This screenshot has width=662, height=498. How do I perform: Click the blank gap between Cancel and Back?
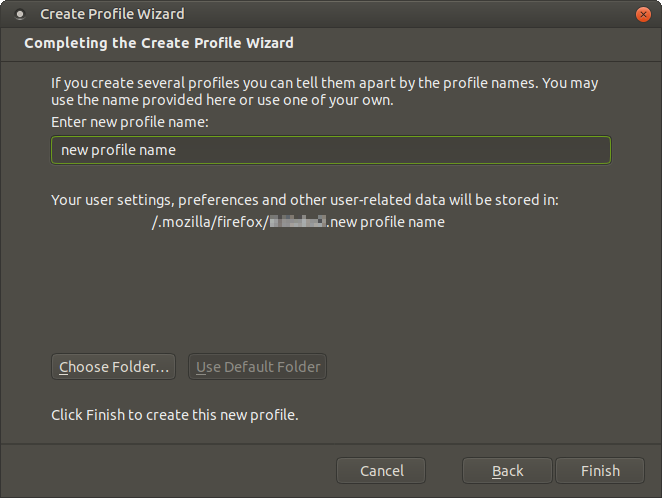coord(444,471)
